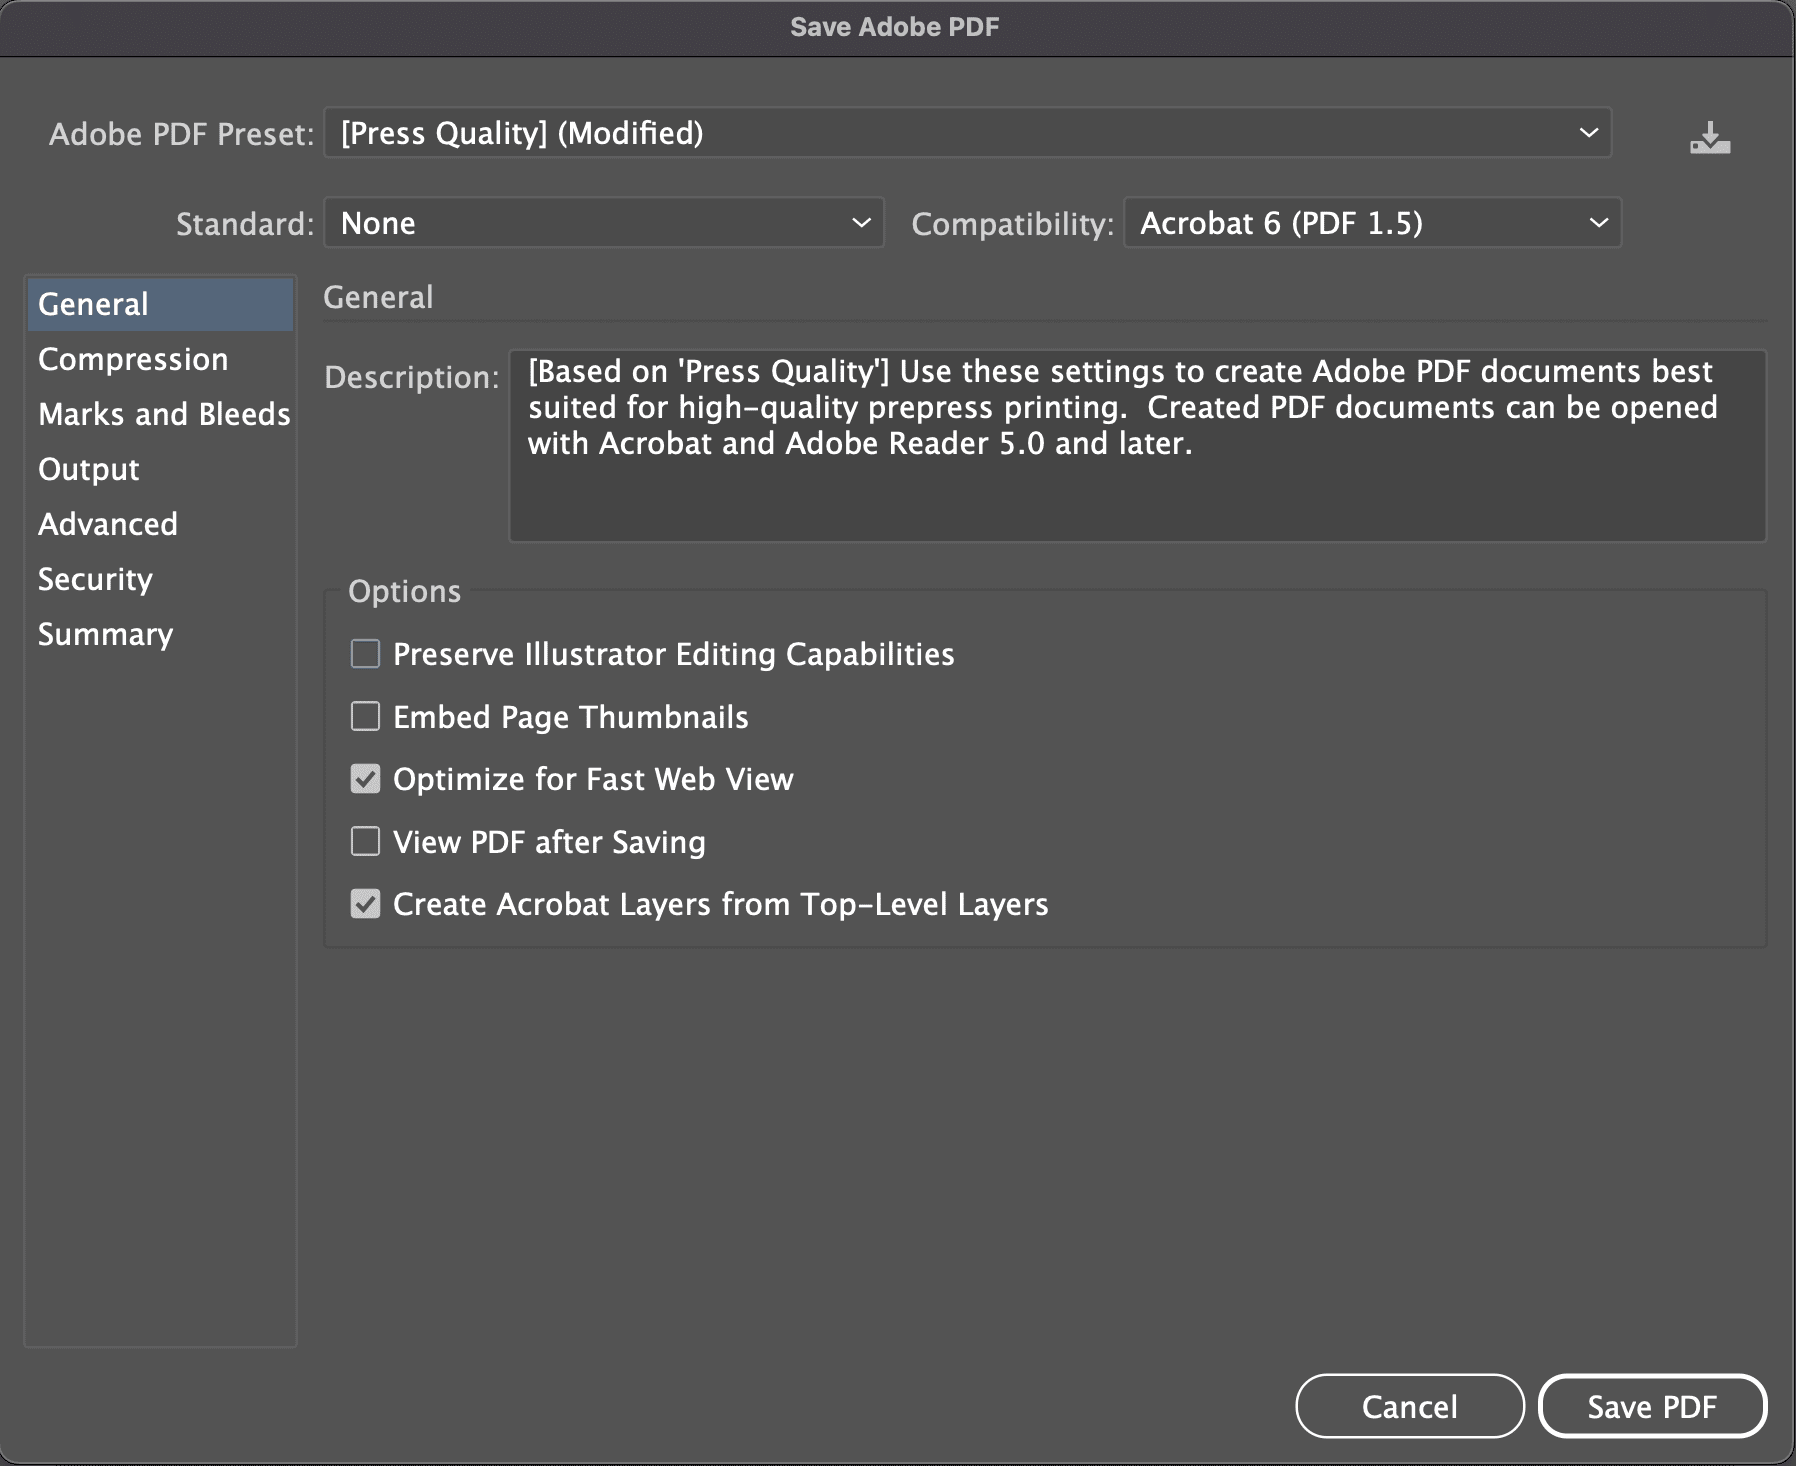Open the Adobe PDF Preset dropdown
This screenshot has height=1466, width=1796.
tap(967, 133)
